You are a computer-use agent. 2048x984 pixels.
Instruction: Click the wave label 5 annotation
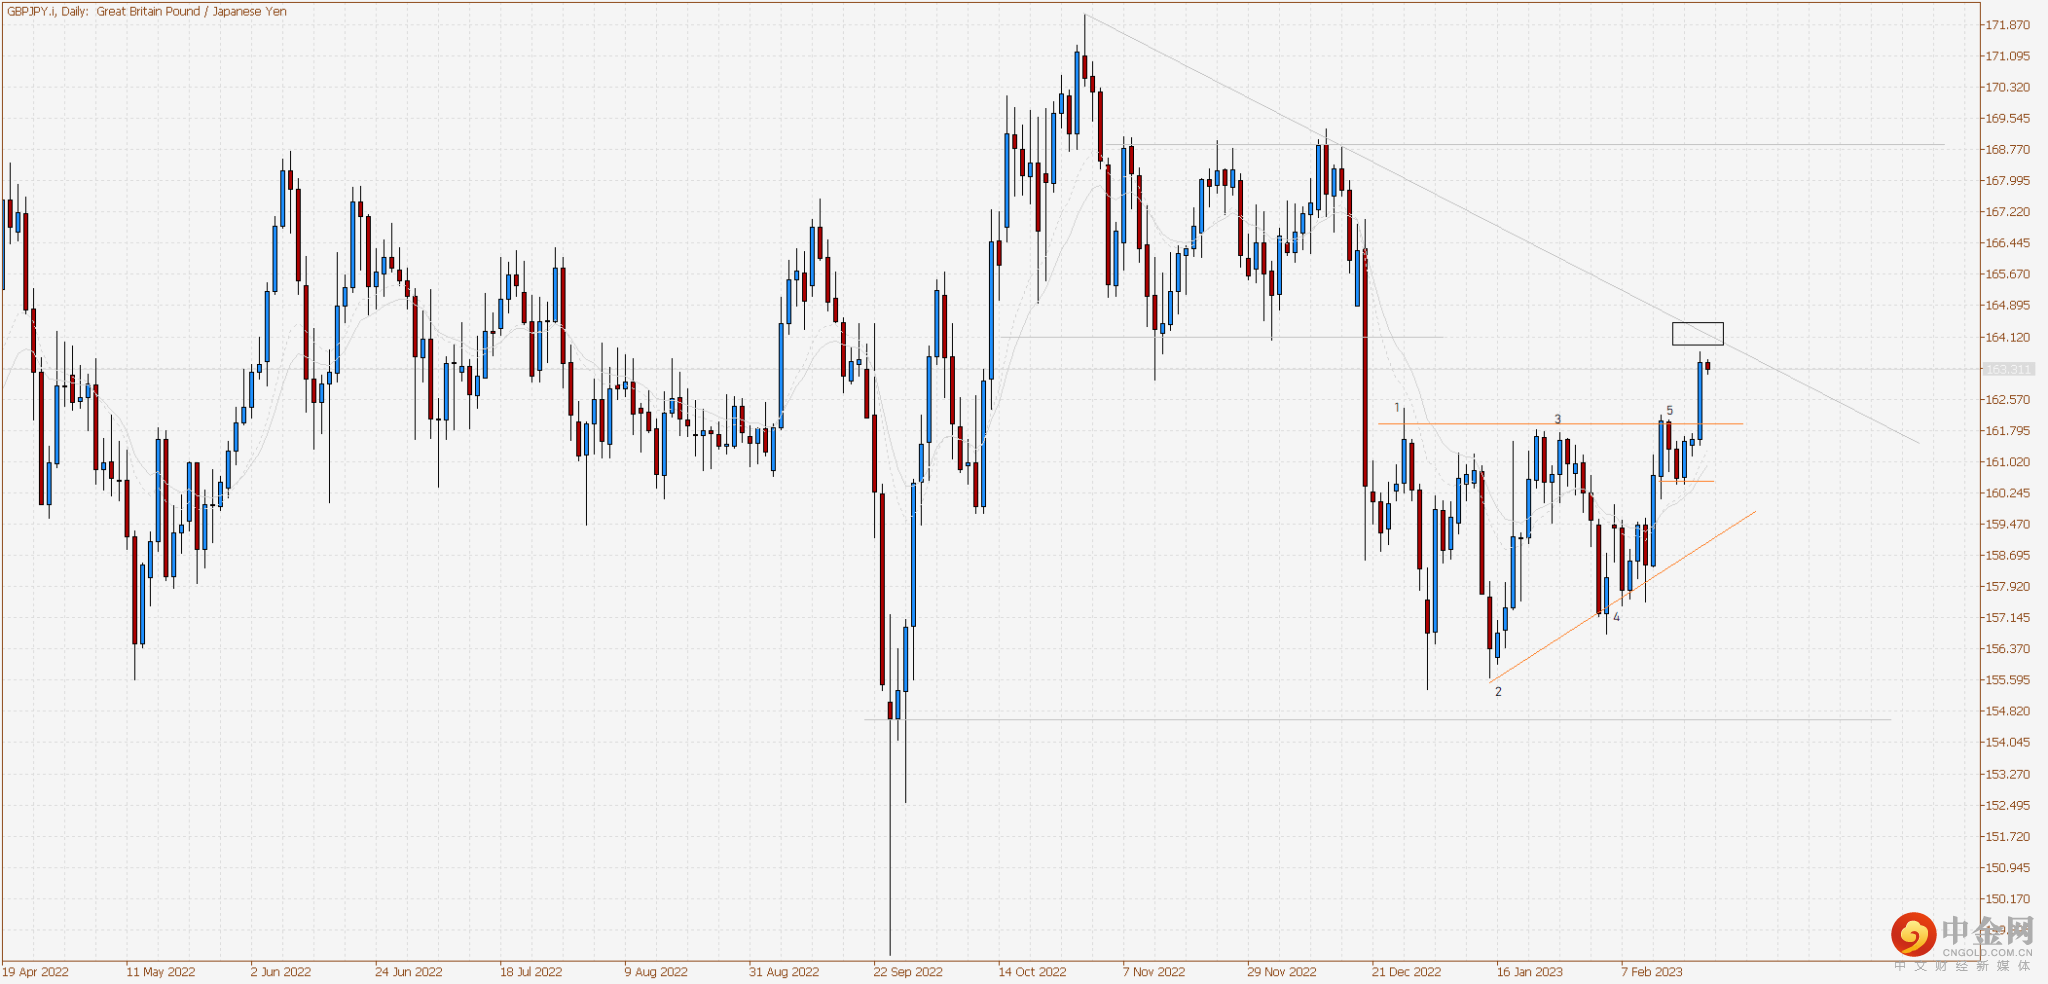coord(1670,410)
